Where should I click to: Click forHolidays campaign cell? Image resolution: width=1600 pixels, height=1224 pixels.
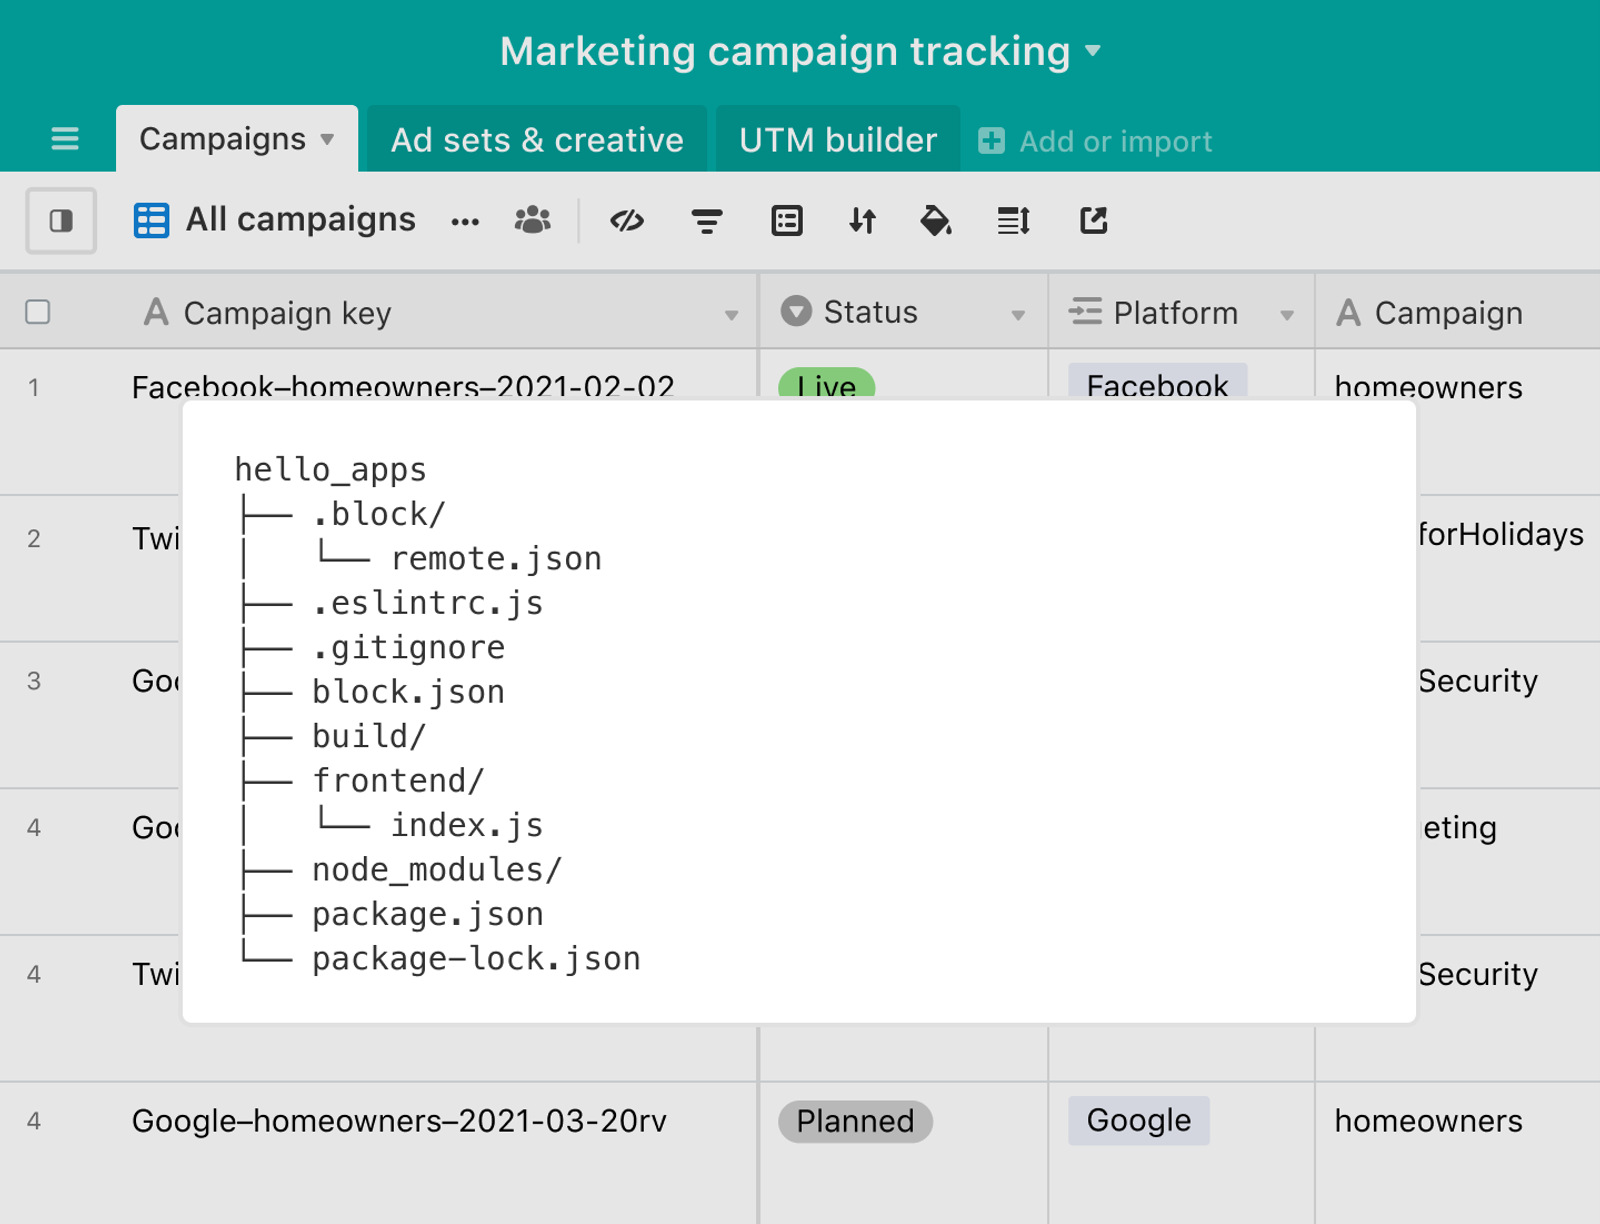pyautogui.click(x=1500, y=534)
